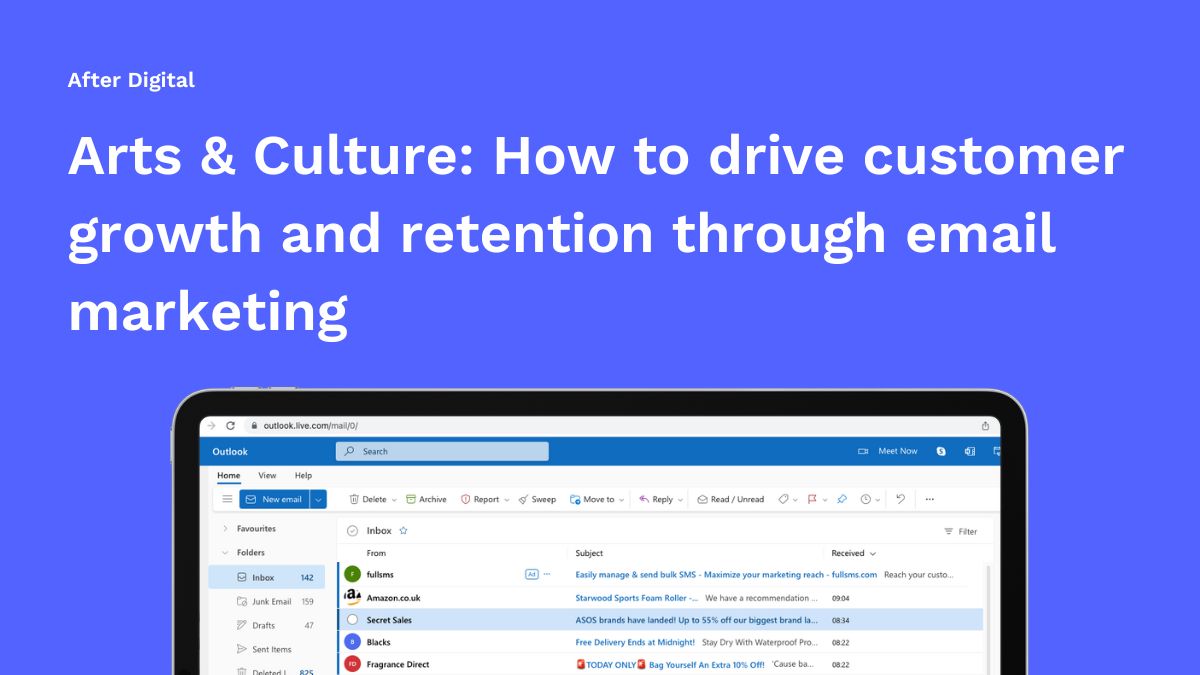1200x675 pixels.
Task: Click the Report shield icon
Action: click(465, 499)
